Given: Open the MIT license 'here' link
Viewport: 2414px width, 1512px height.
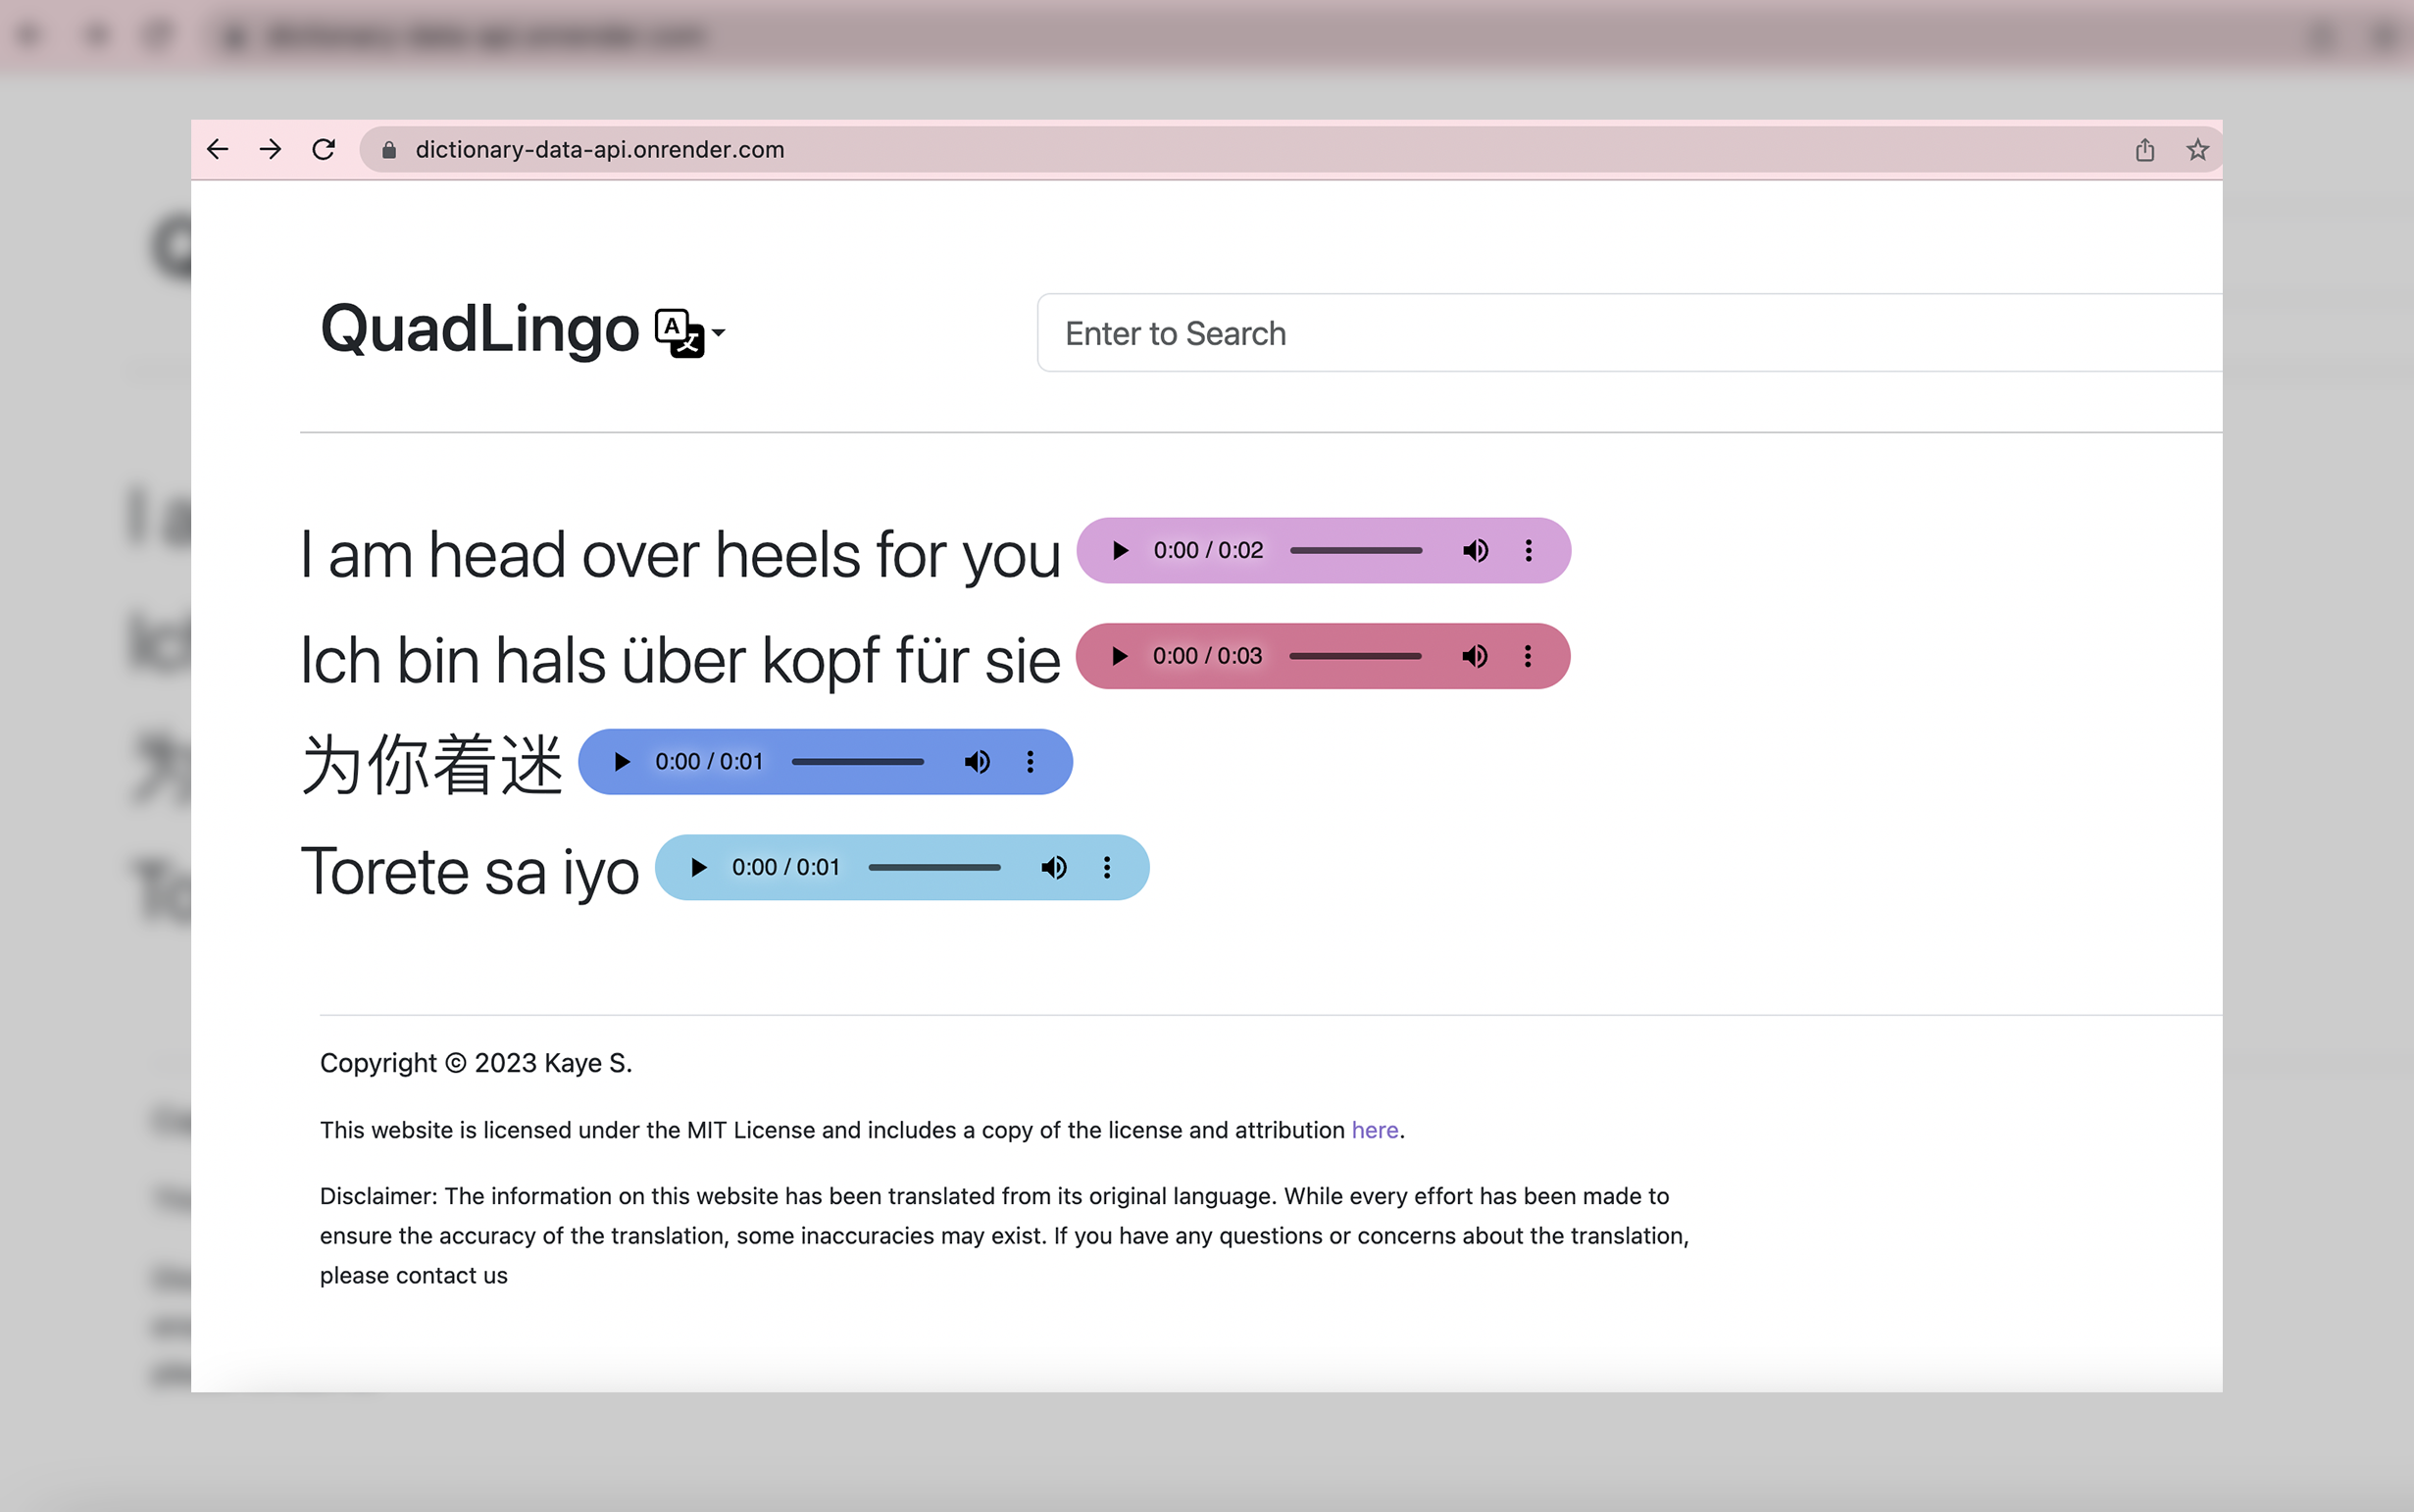Looking at the screenshot, I should [x=1374, y=1130].
